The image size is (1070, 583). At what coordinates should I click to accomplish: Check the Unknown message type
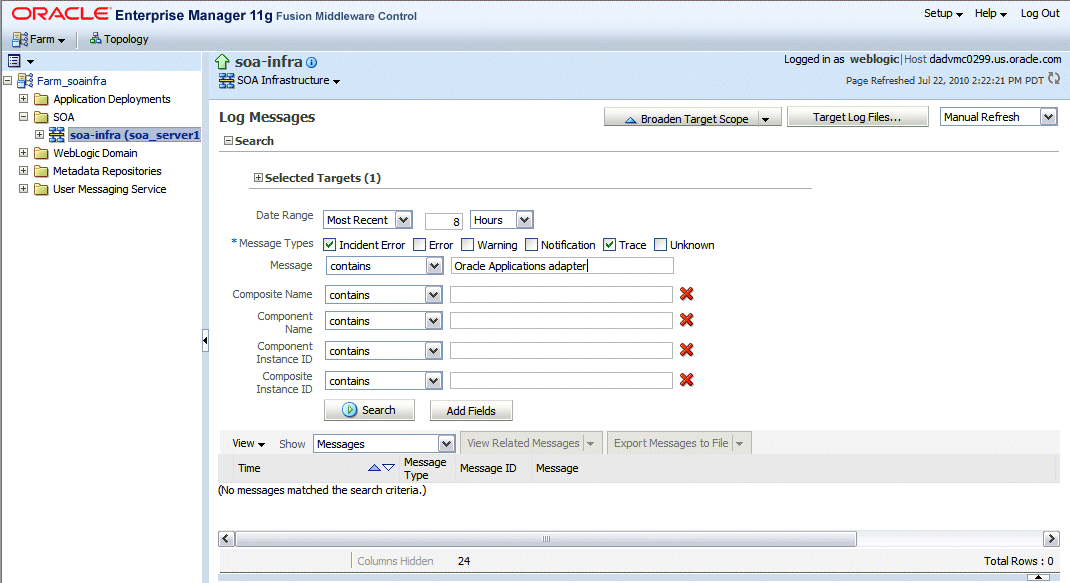pyautogui.click(x=661, y=244)
